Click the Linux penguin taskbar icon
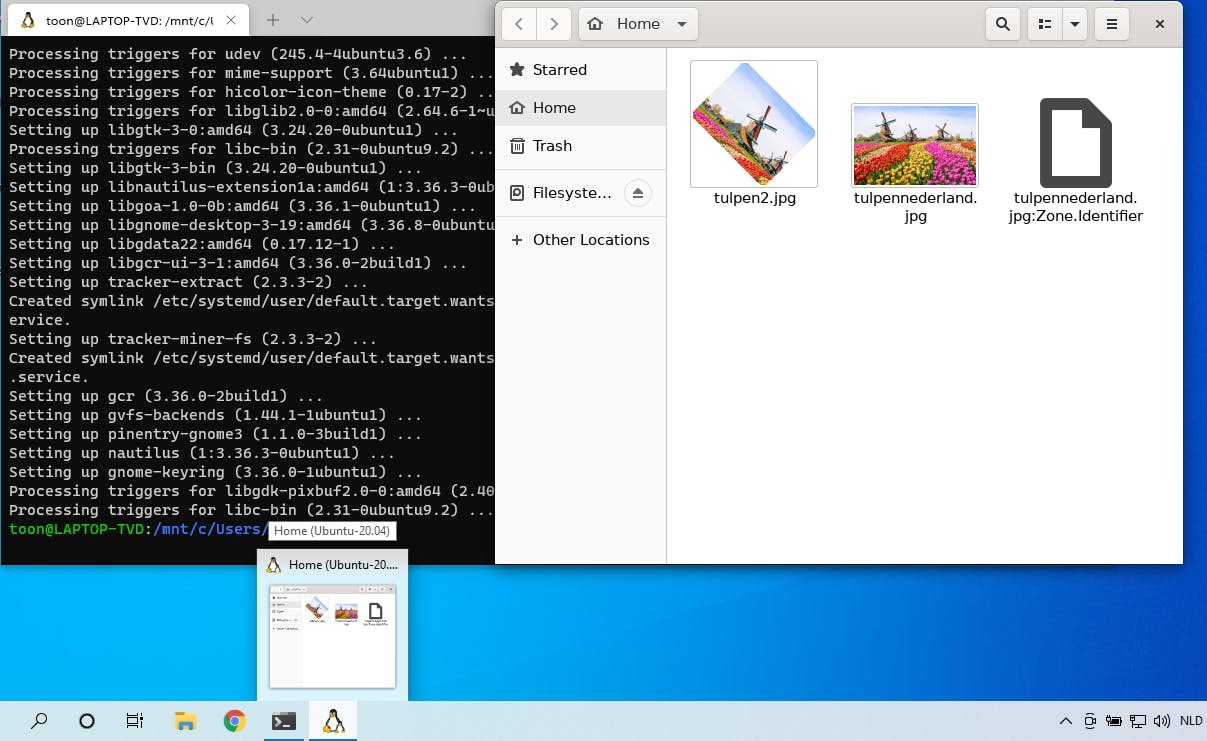This screenshot has height=741, width=1207. (333, 721)
